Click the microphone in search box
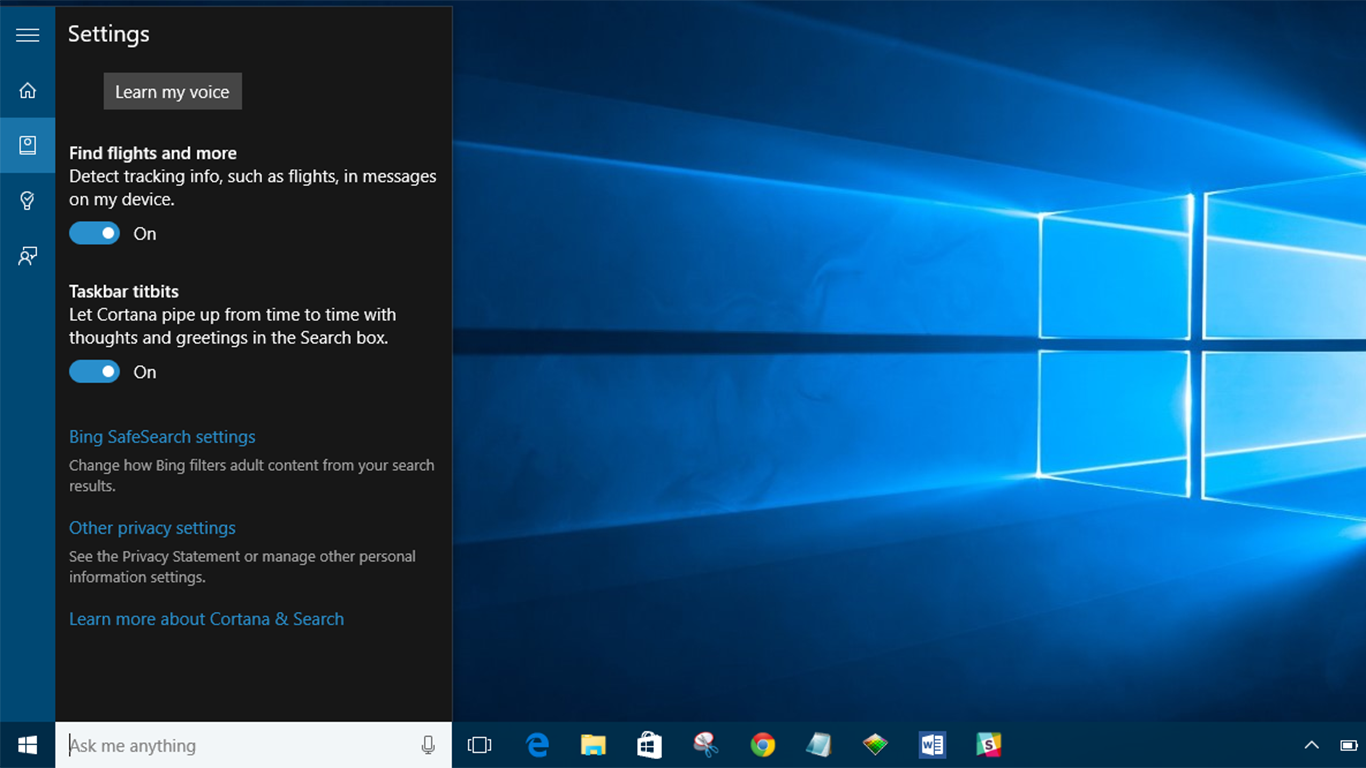This screenshot has width=1366, height=768. click(x=428, y=745)
